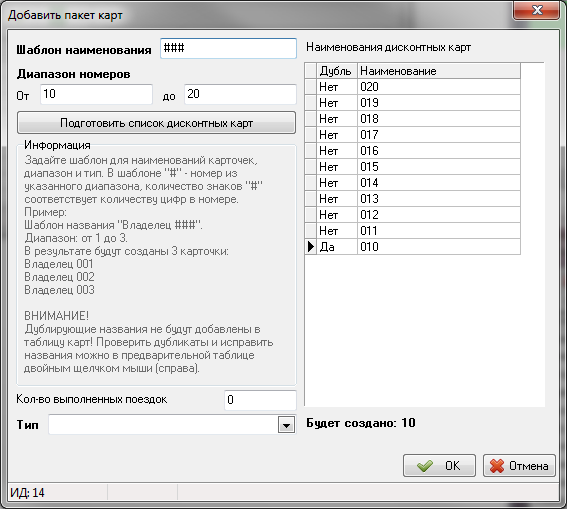This screenshot has width=567, height=509.
Task: Click the От range start field
Action: pyautogui.click(x=96, y=94)
